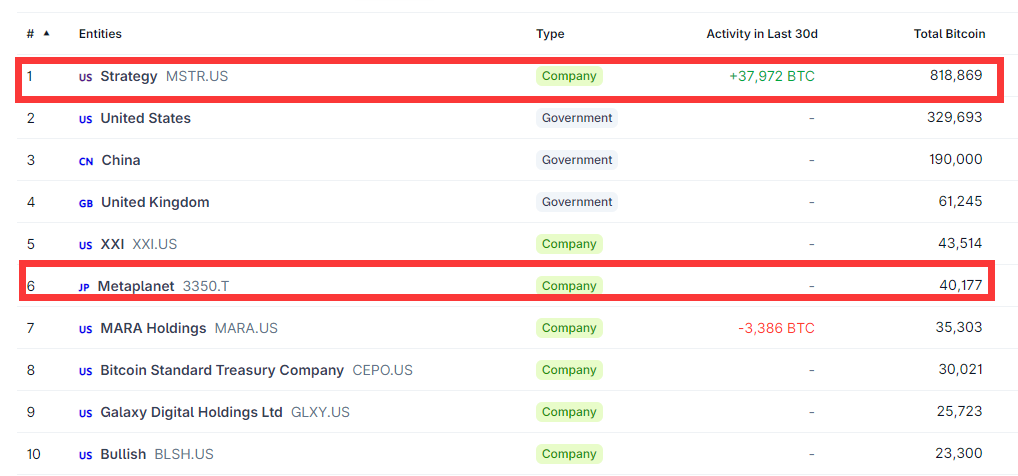This screenshot has height=476, width=1018.
Task: Click the 3350.T ticker
Action: click(206, 286)
